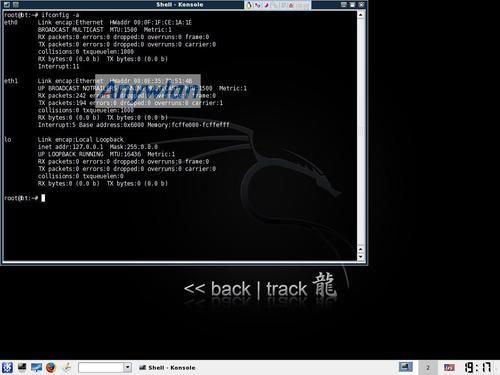Switch to virtual desktop 2 pager

[428, 367]
